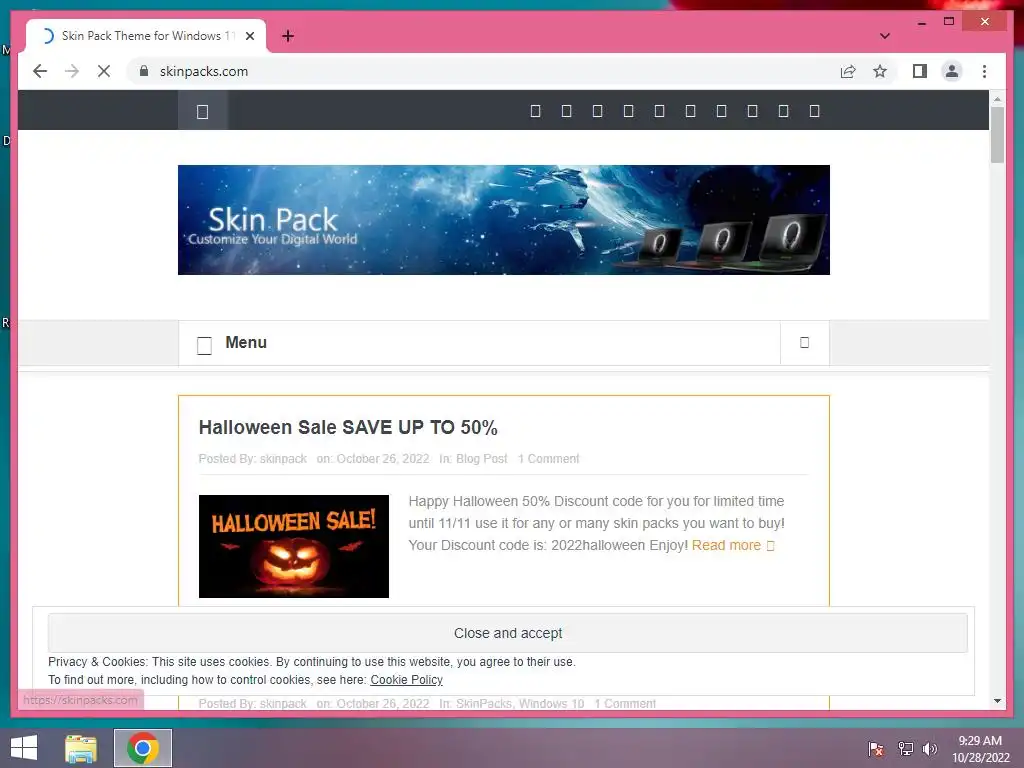The image size is (1024, 768).
Task: Follow the Read more link
Action: pyautogui.click(x=733, y=545)
